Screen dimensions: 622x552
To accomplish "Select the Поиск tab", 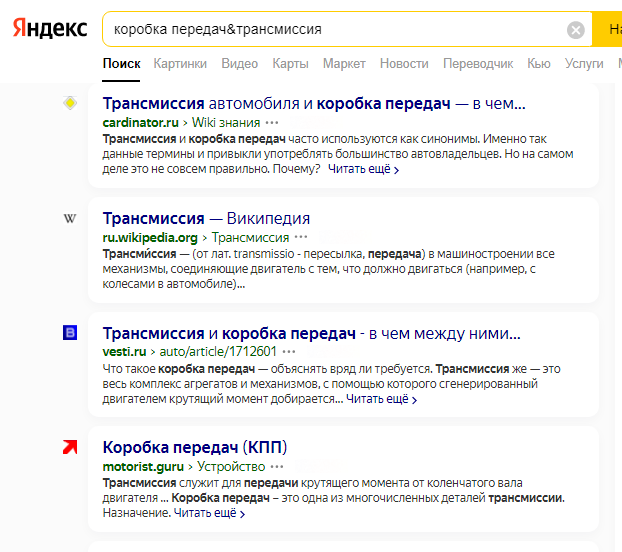I will pyautogui.click(x=121, y=63).
